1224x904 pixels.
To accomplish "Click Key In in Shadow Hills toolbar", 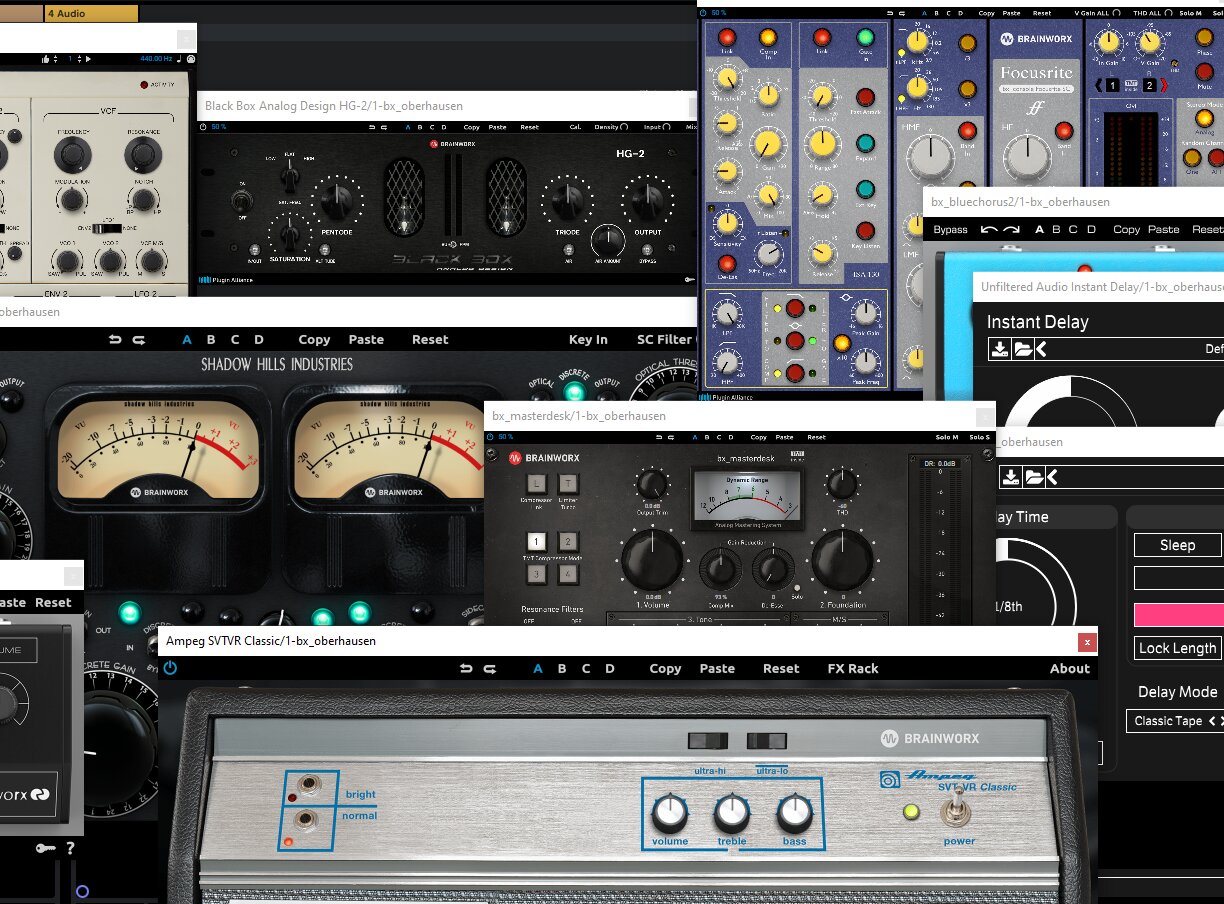I will click(588, 340).
